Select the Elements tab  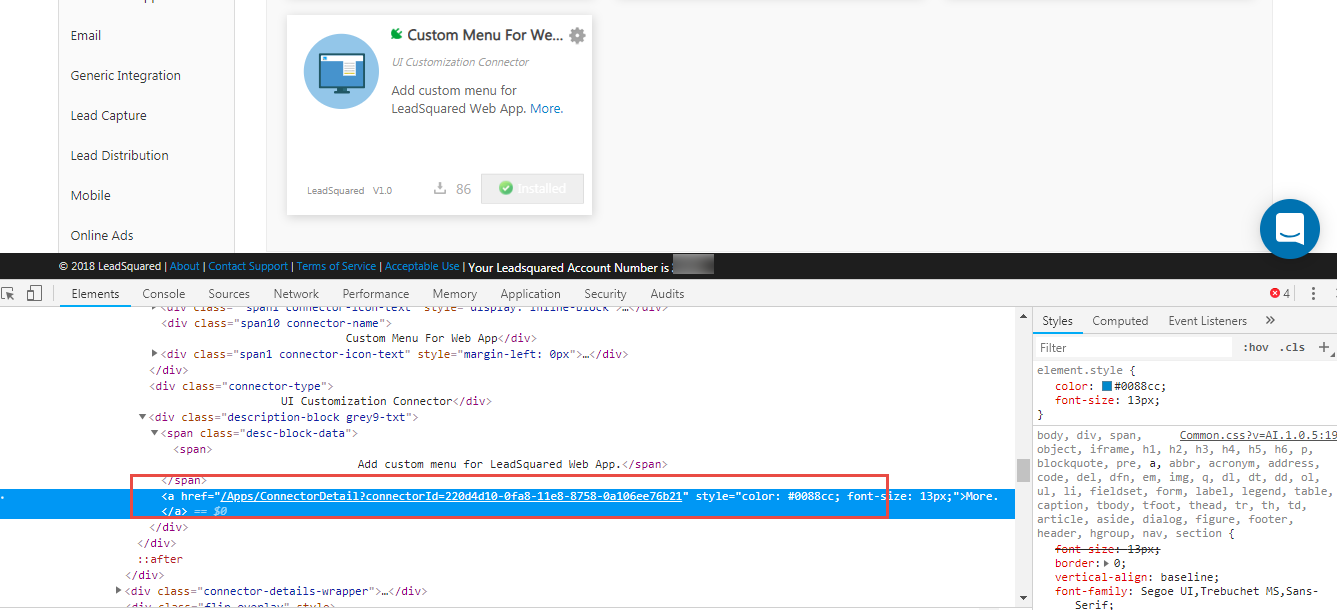tap(95, 293)
